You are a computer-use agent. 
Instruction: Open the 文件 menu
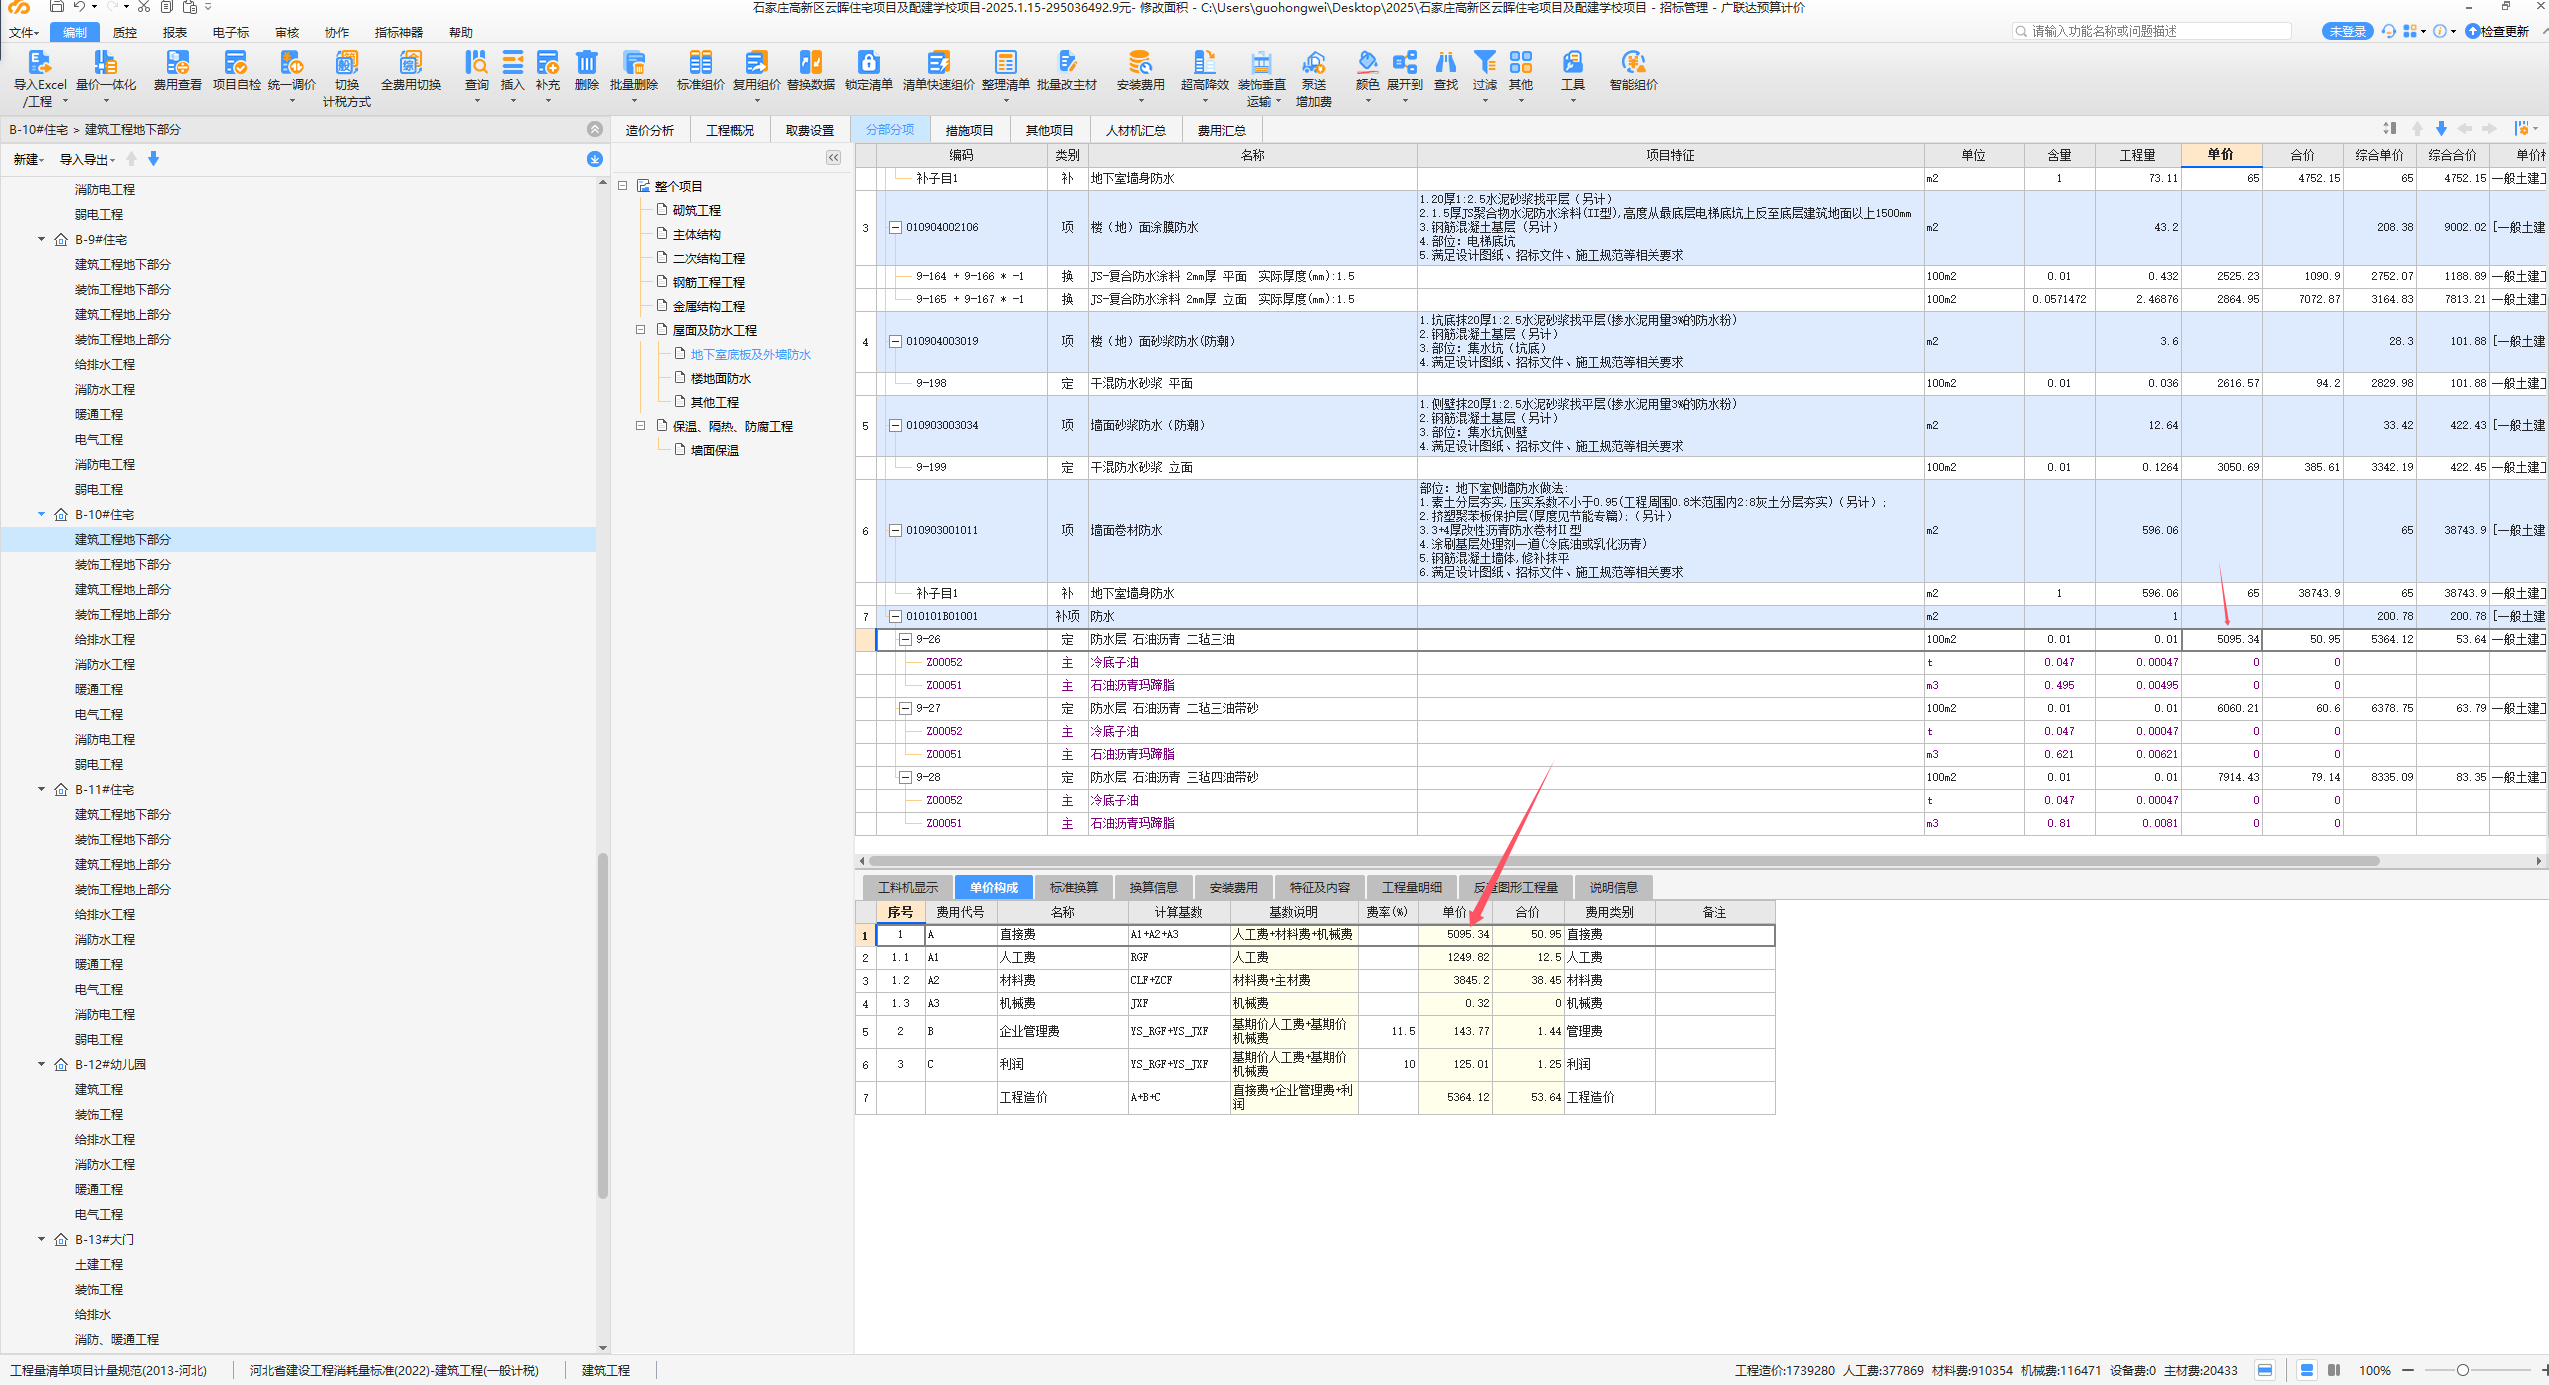(x=24, y=32)
